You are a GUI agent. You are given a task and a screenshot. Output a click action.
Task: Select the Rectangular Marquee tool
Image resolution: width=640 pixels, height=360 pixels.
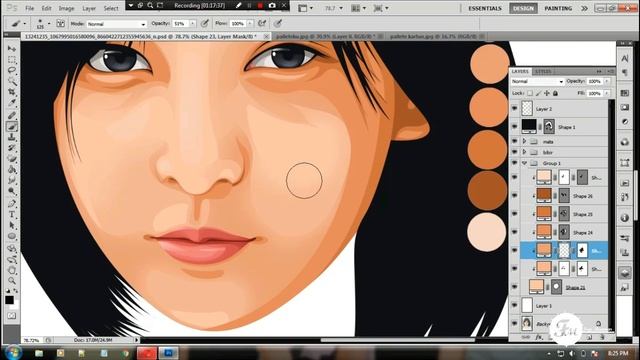(12, 60)
